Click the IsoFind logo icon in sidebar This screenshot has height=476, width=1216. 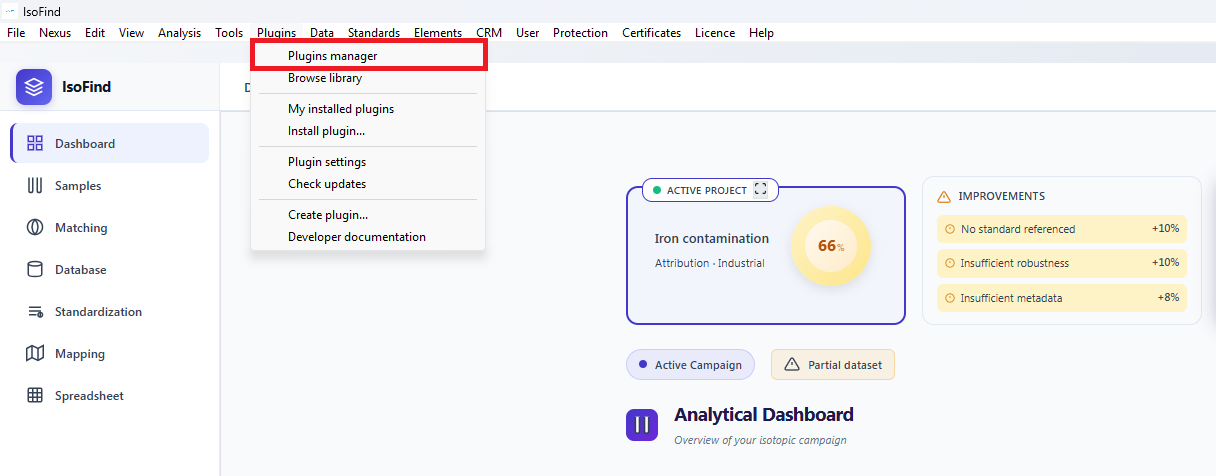34,87
